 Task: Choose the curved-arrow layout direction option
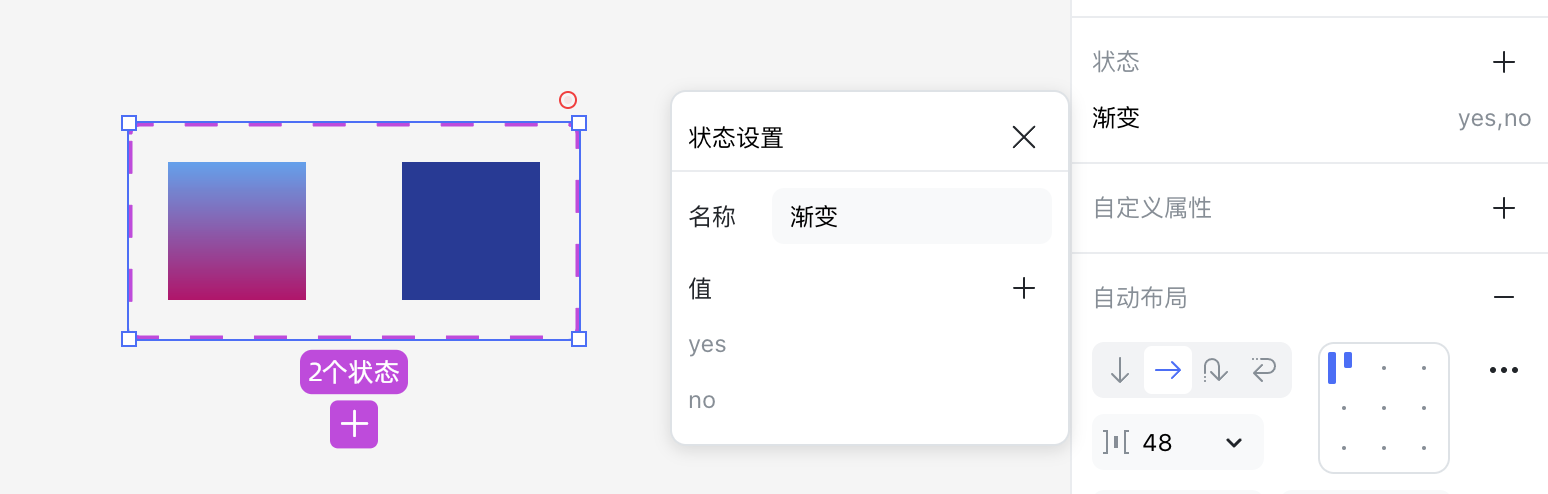(1216, 370)
